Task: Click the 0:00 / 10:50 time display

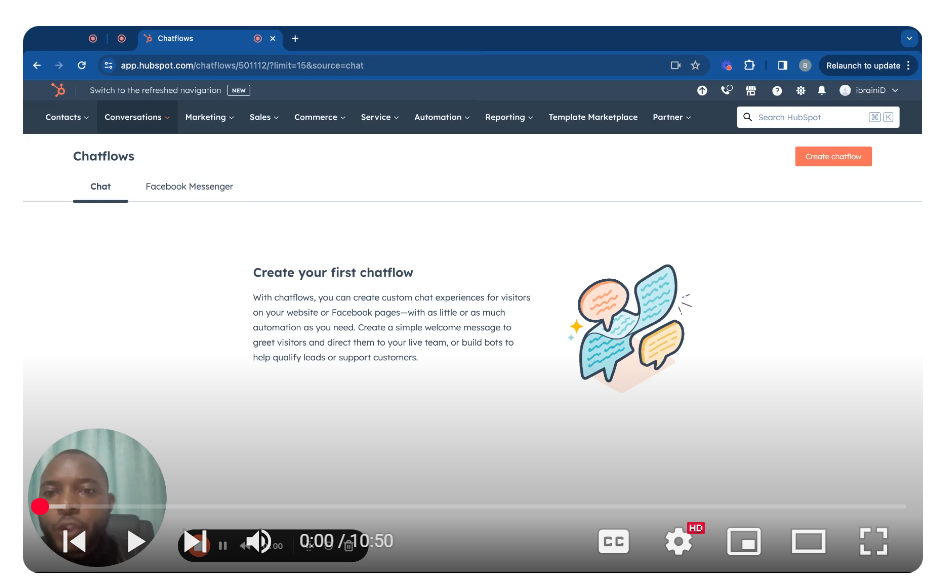Action: pyautogui.click(x=346, y=541)
